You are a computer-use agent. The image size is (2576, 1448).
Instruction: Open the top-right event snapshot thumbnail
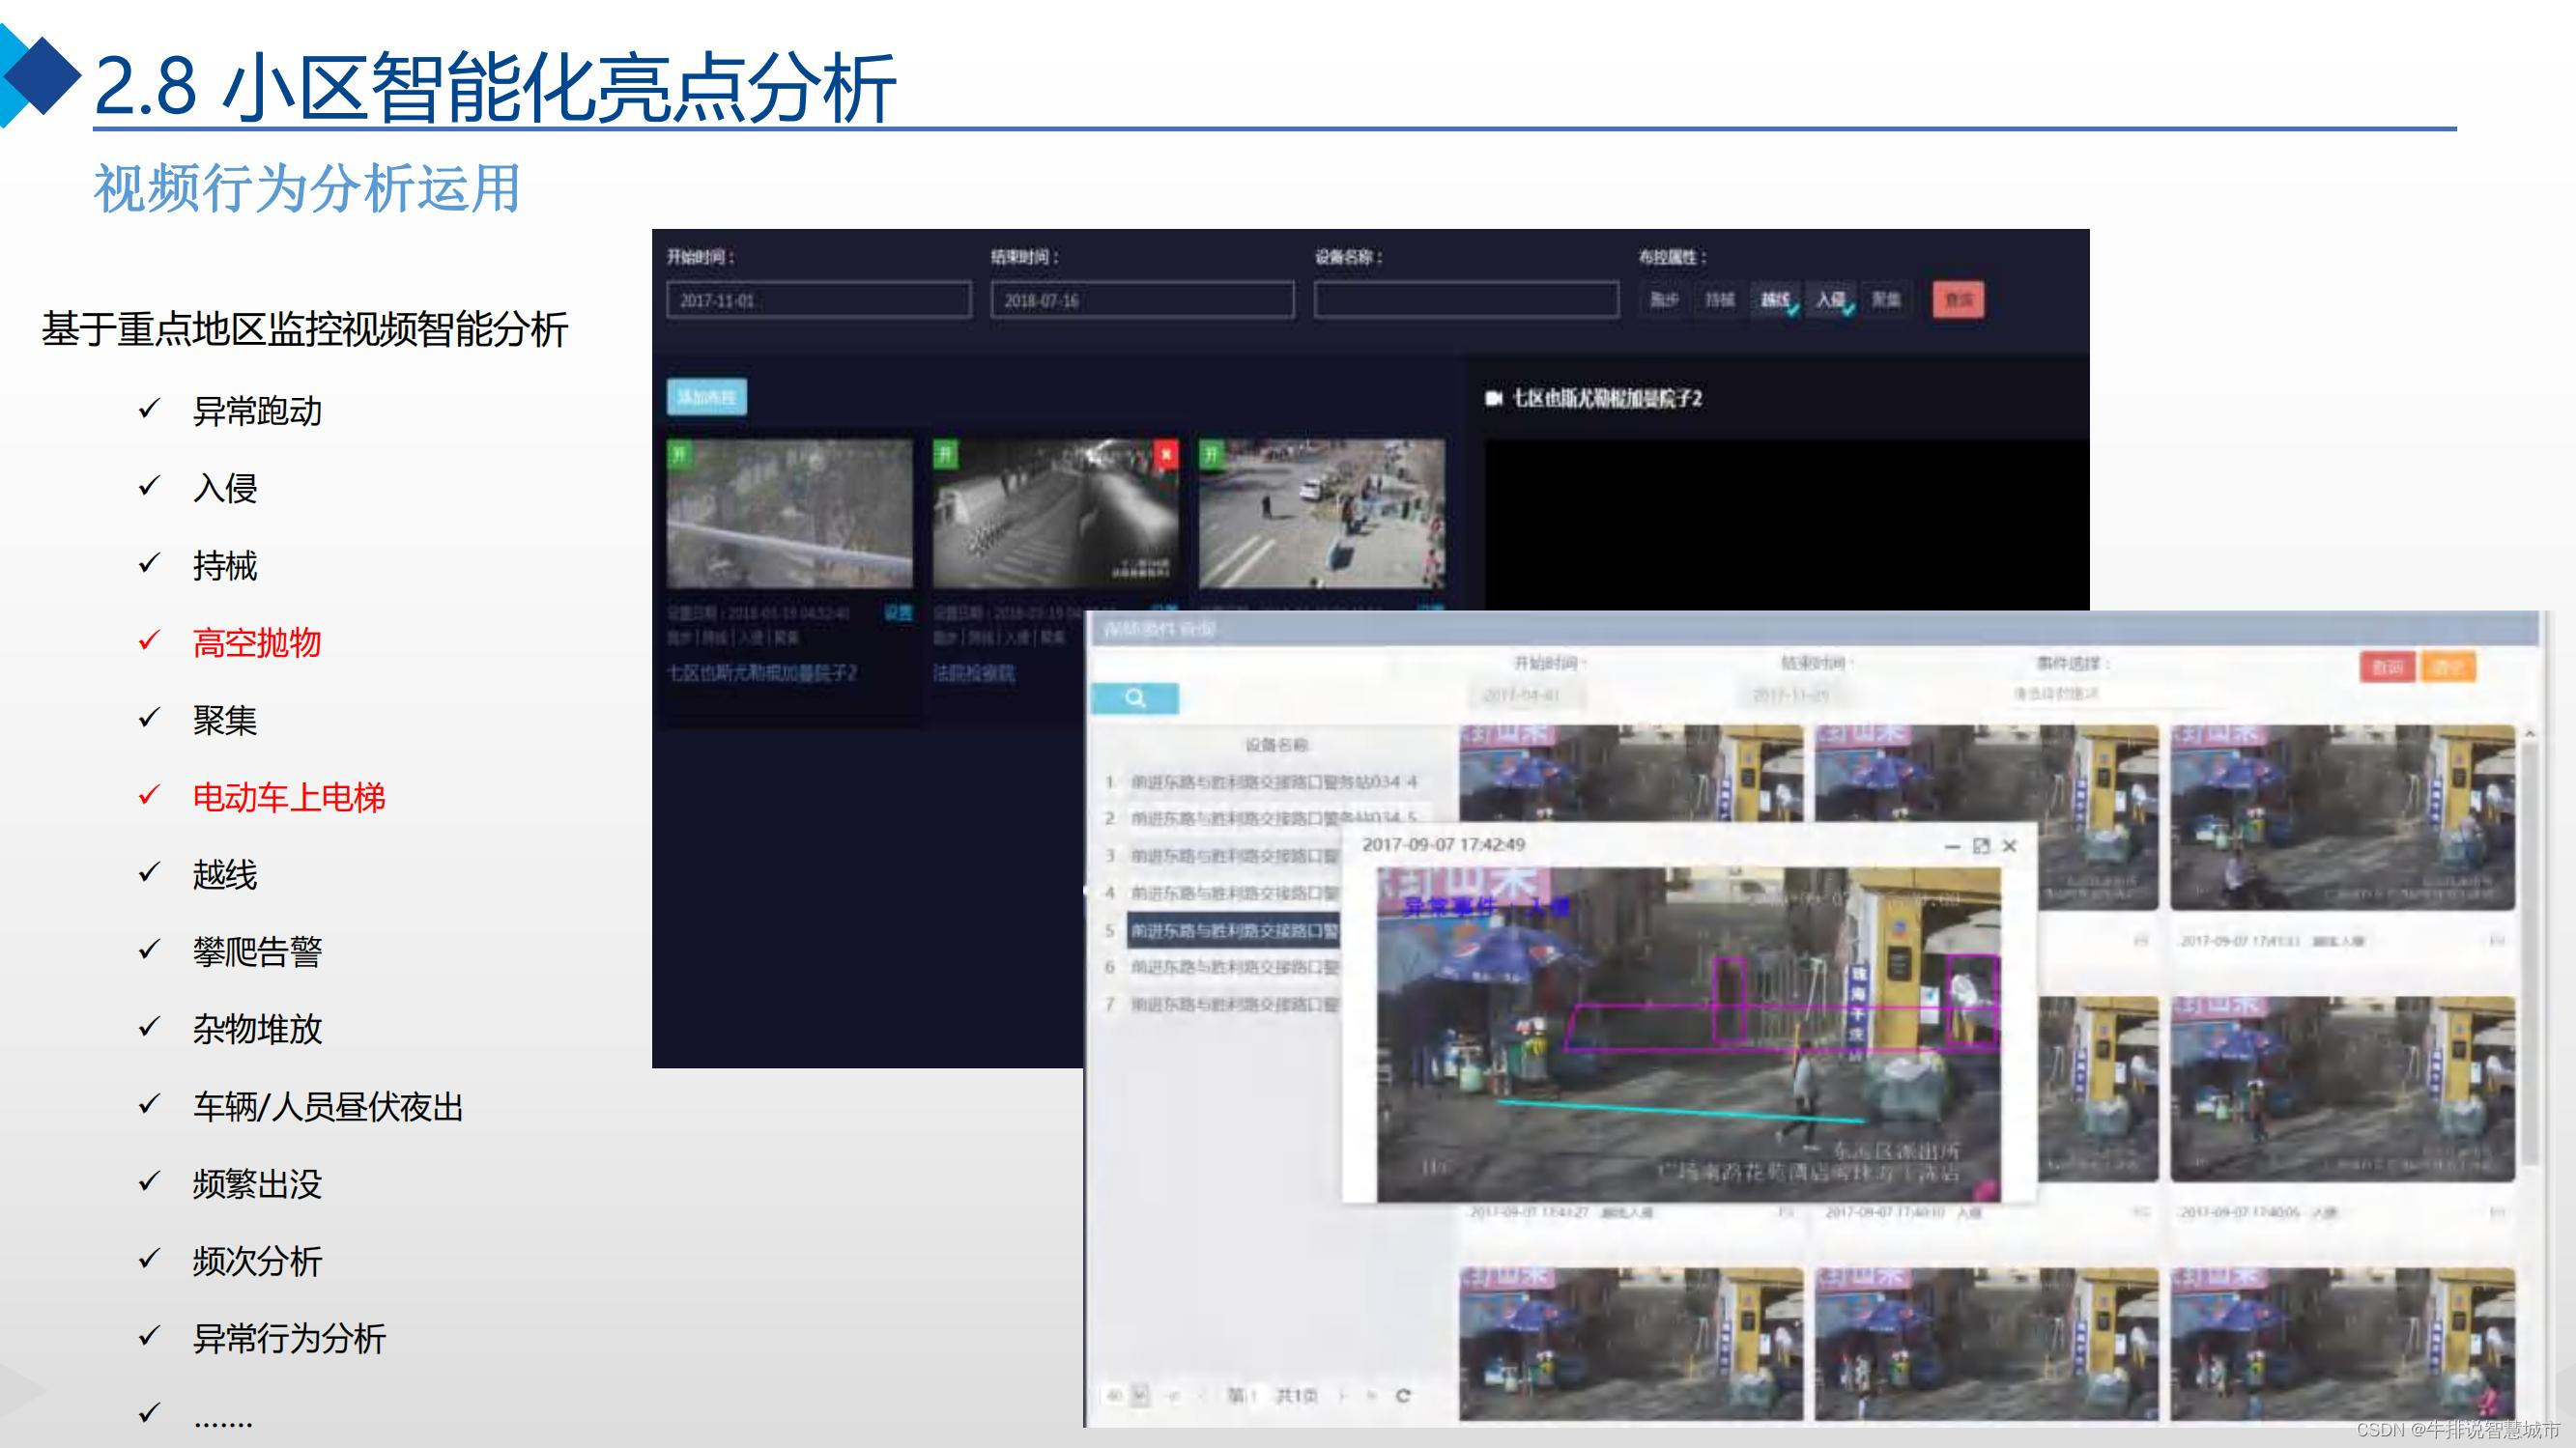[x=2342, y=816]
